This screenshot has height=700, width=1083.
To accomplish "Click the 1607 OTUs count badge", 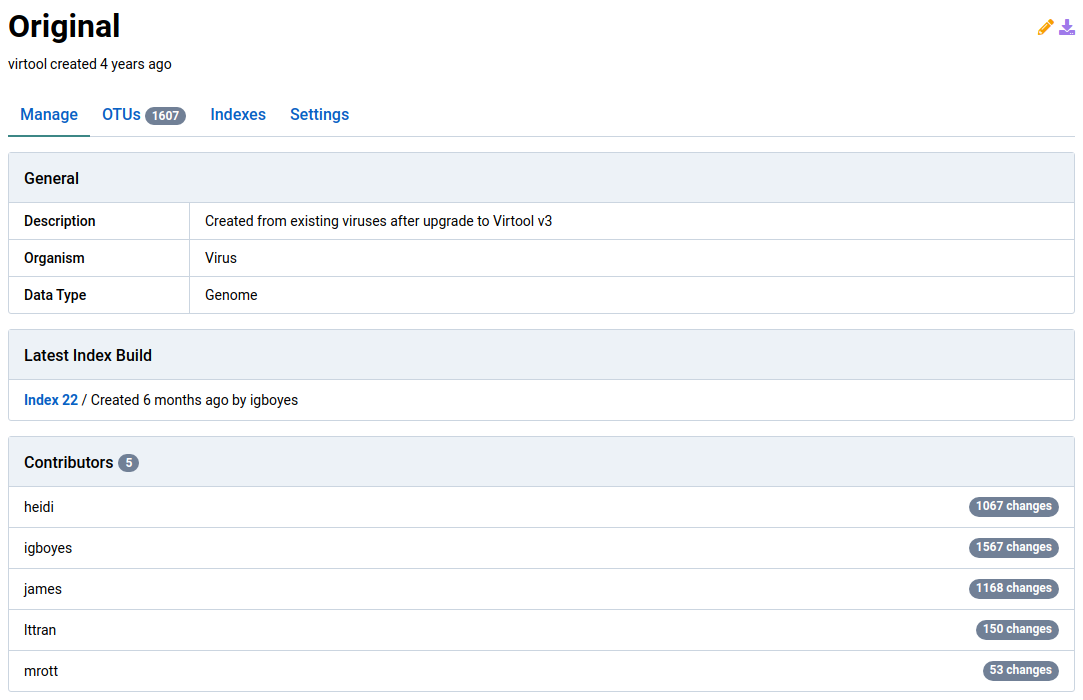I will point(165,116).
